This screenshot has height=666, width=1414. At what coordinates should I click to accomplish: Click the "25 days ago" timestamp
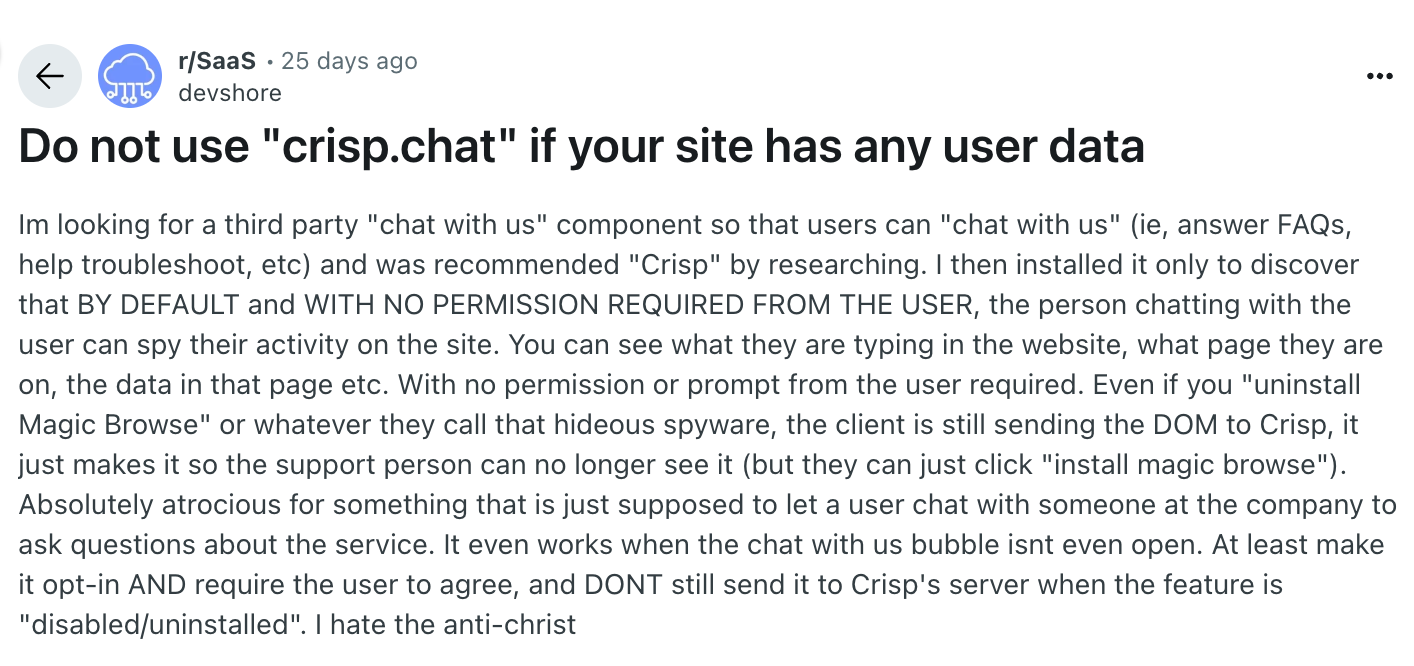tap(349, 61)
